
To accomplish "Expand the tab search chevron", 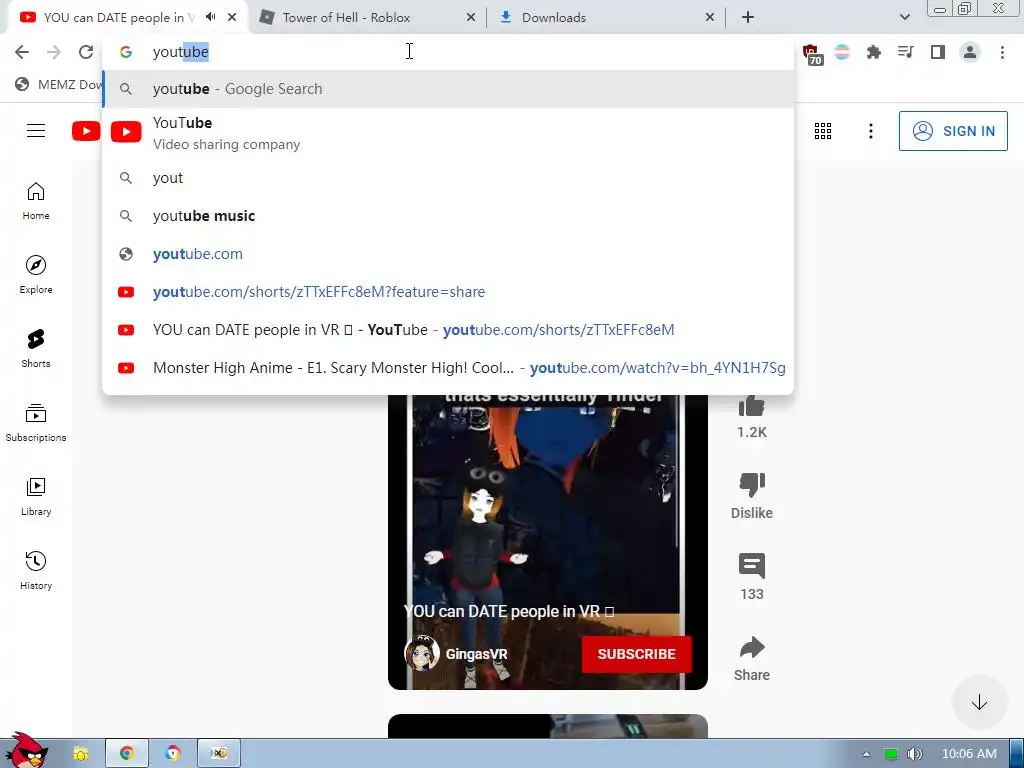I will click(904, 18).
